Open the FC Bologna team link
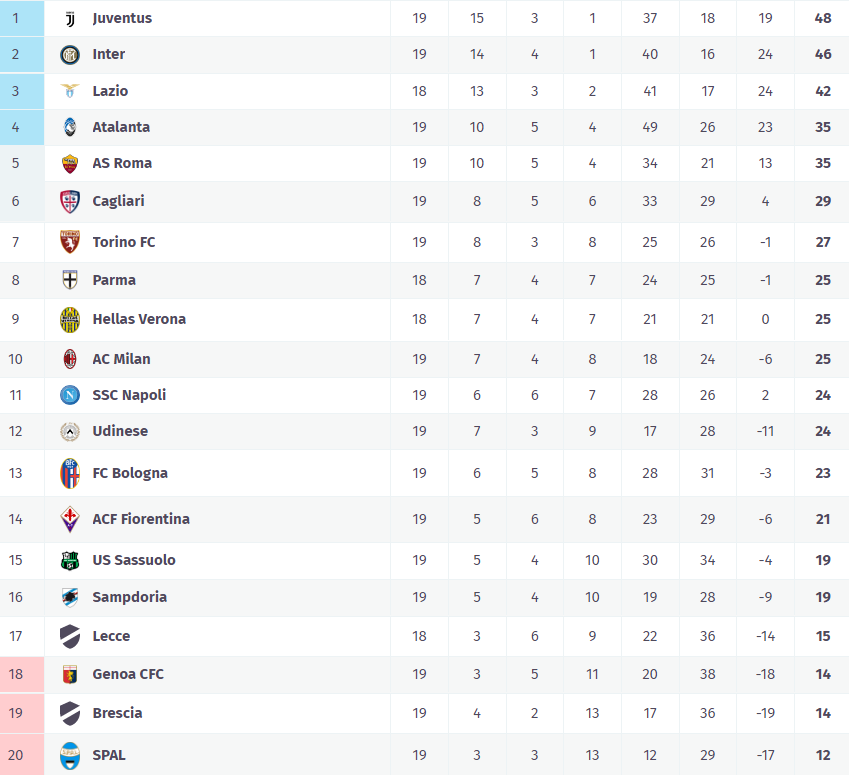The height and width of the screenshot is (775, 849). point(130,473)
